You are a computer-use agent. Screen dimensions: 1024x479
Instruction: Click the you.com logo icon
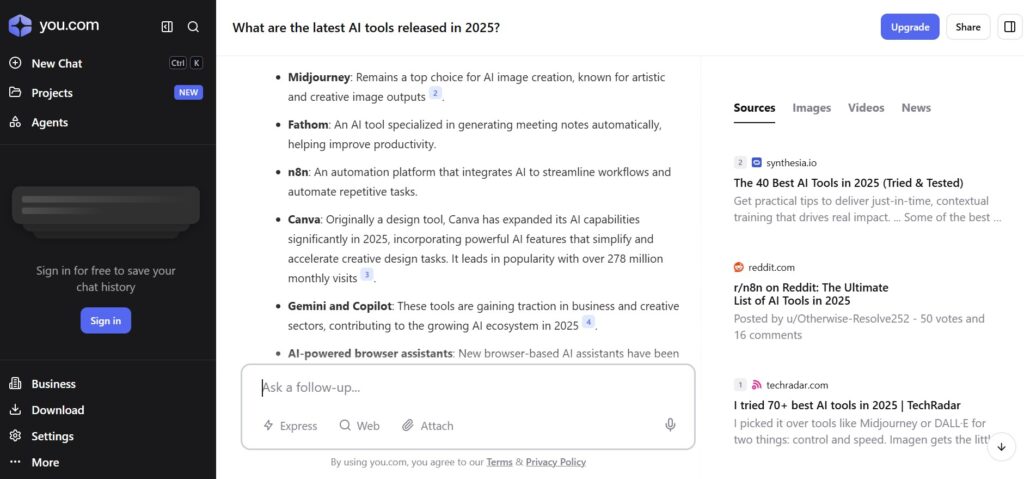[20, 26]
